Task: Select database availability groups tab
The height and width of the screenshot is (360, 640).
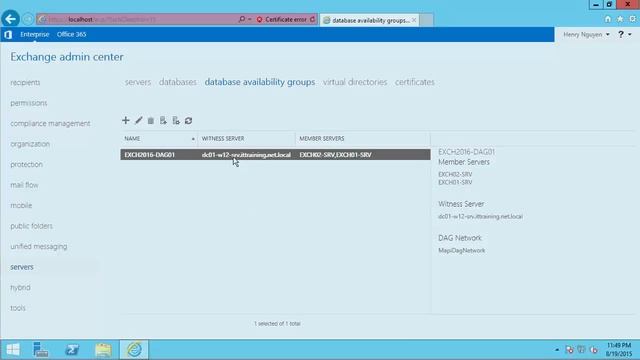Action: coord(260,82)
